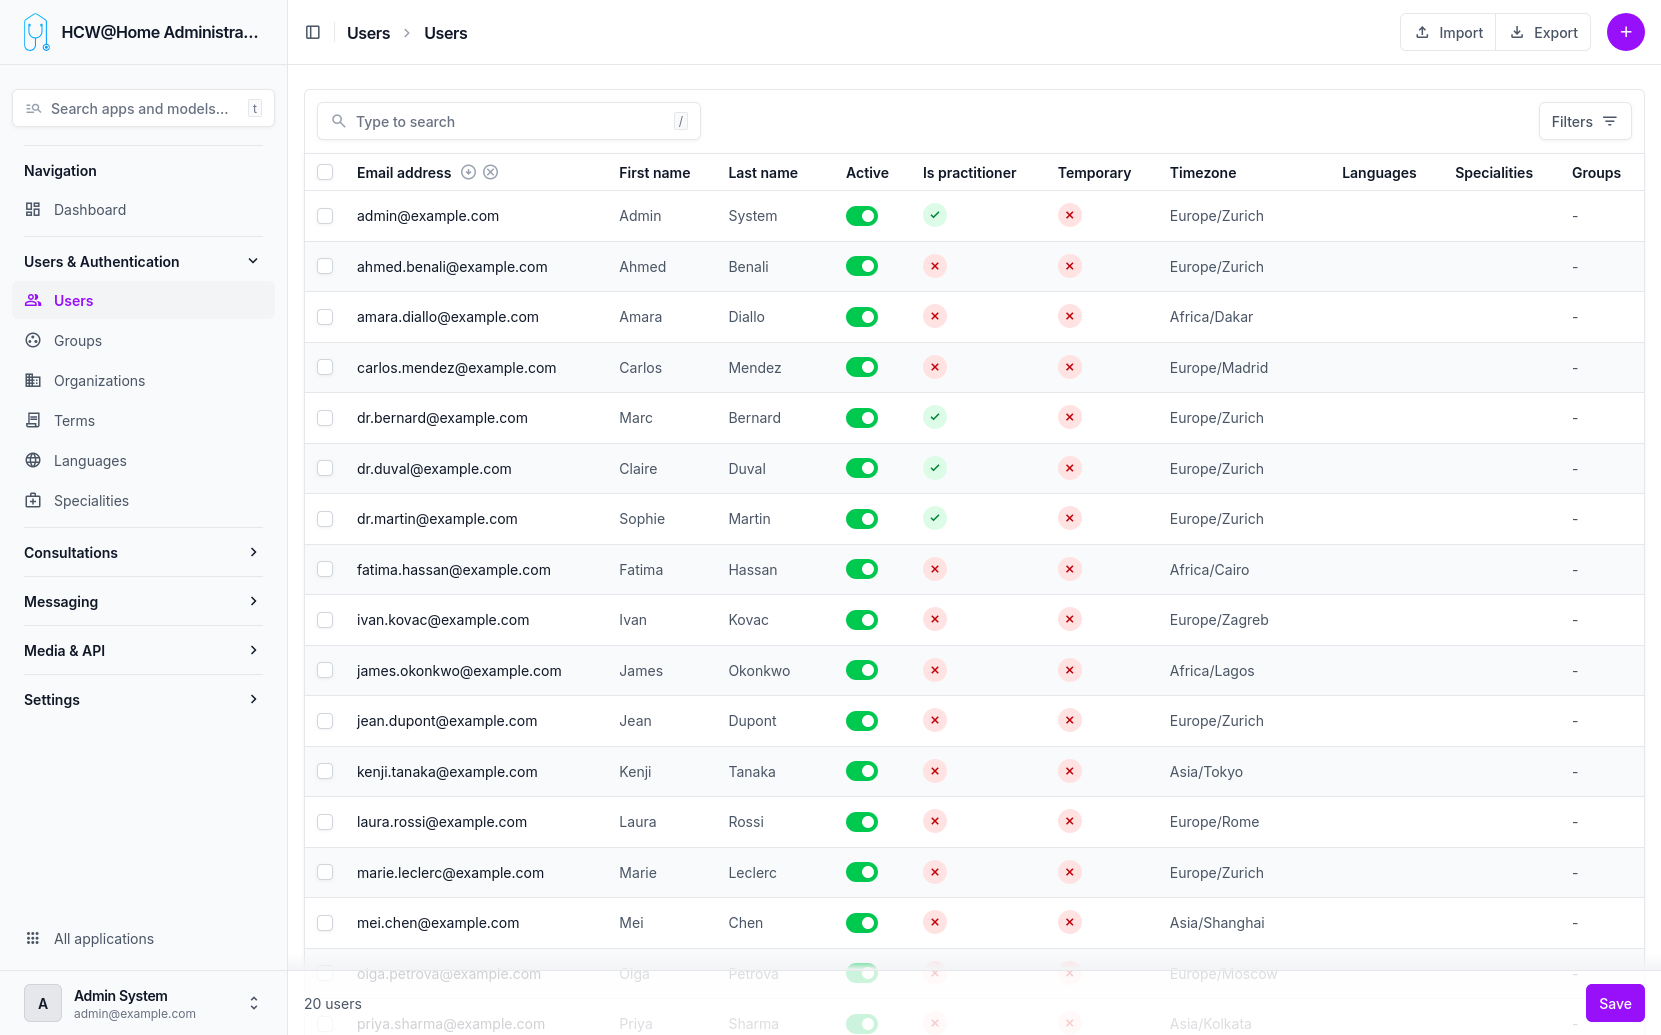
Task: Toggle the sidebar collapse icon
Action: [313, 33]
